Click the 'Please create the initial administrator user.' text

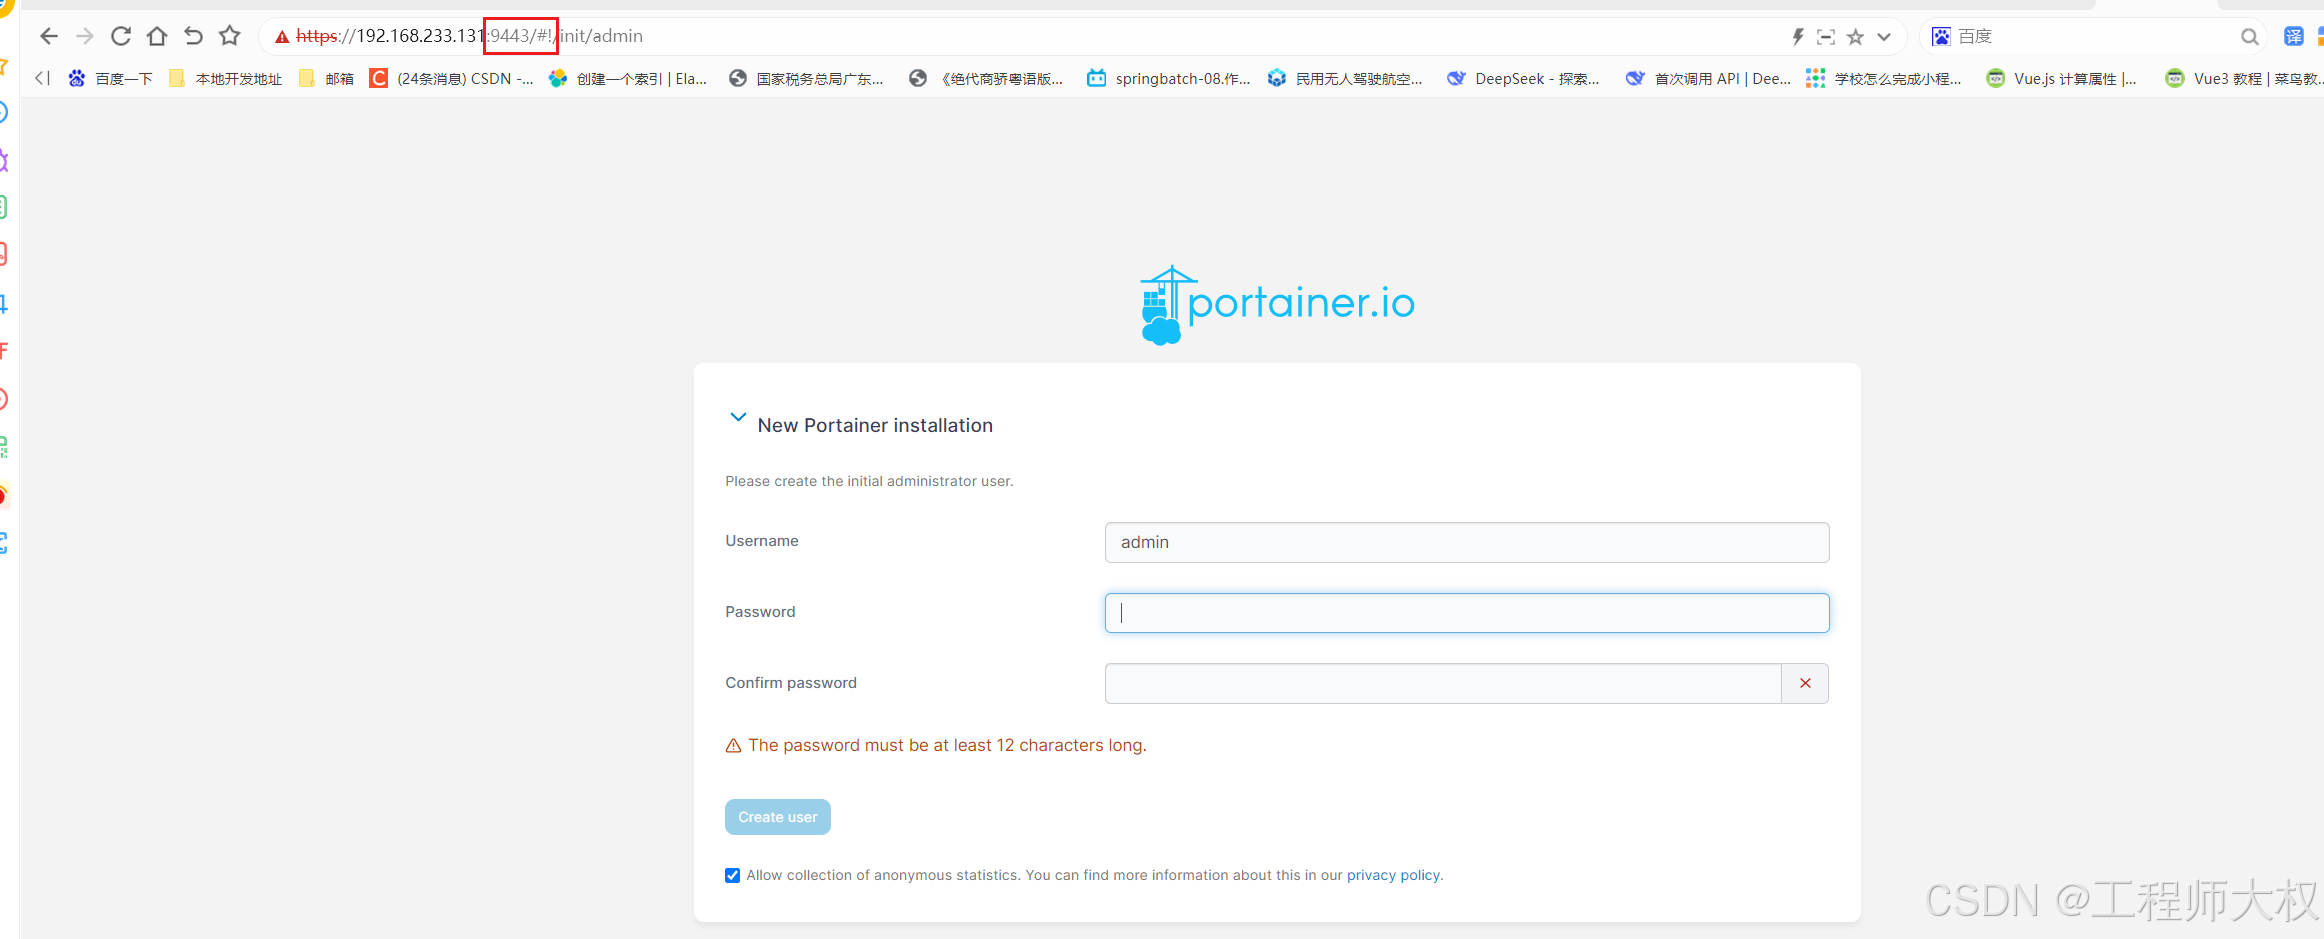(x=869, y=481)
